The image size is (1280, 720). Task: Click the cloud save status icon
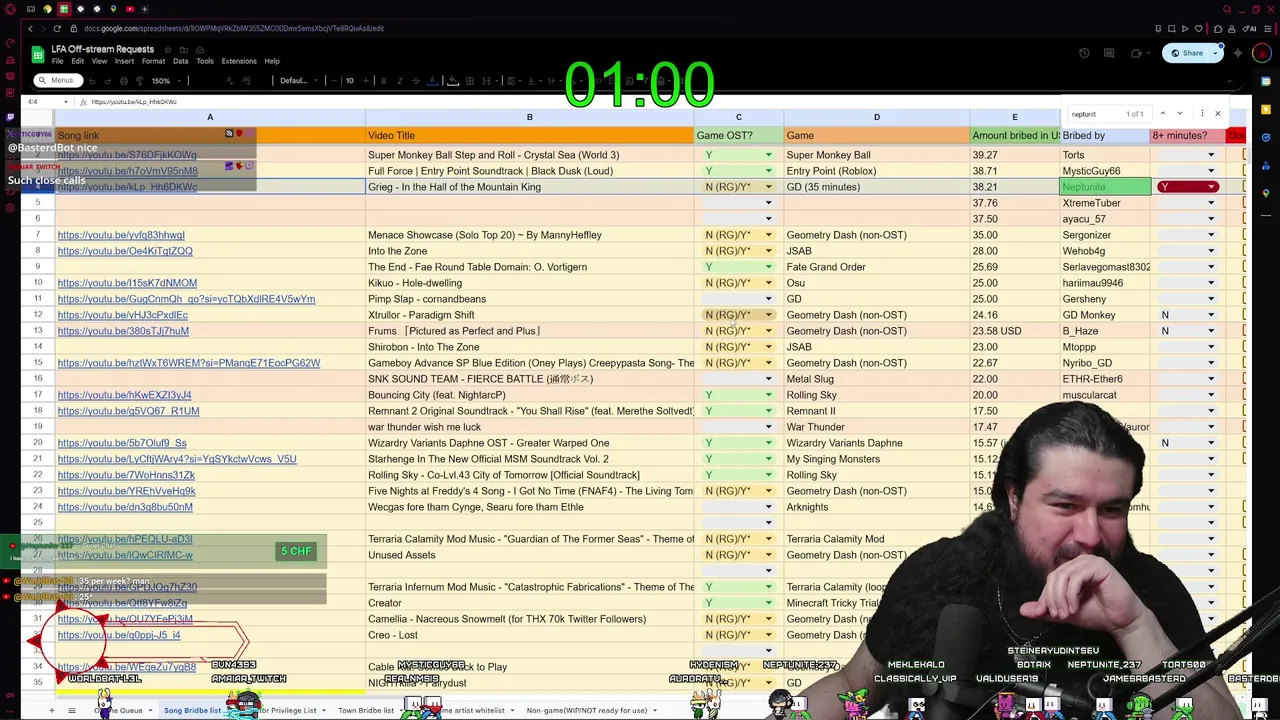coord(200,49)
